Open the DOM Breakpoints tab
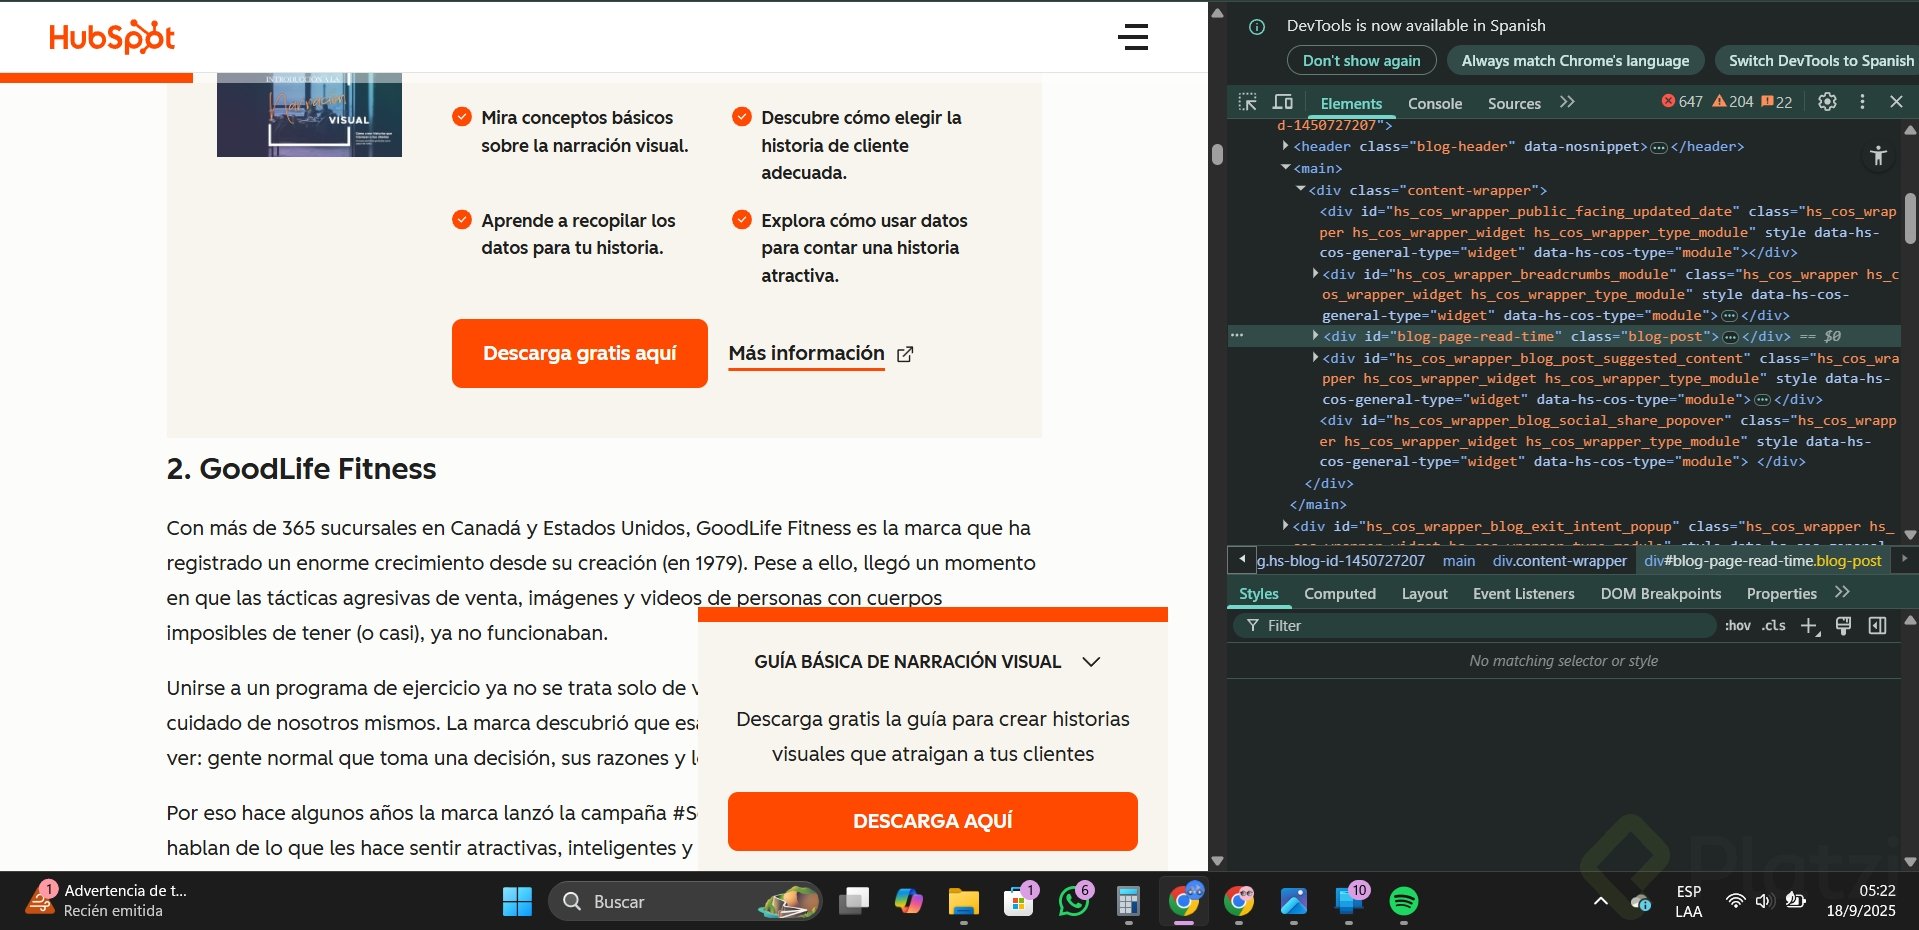The image size is (1919, 930). click(1661, 594)
